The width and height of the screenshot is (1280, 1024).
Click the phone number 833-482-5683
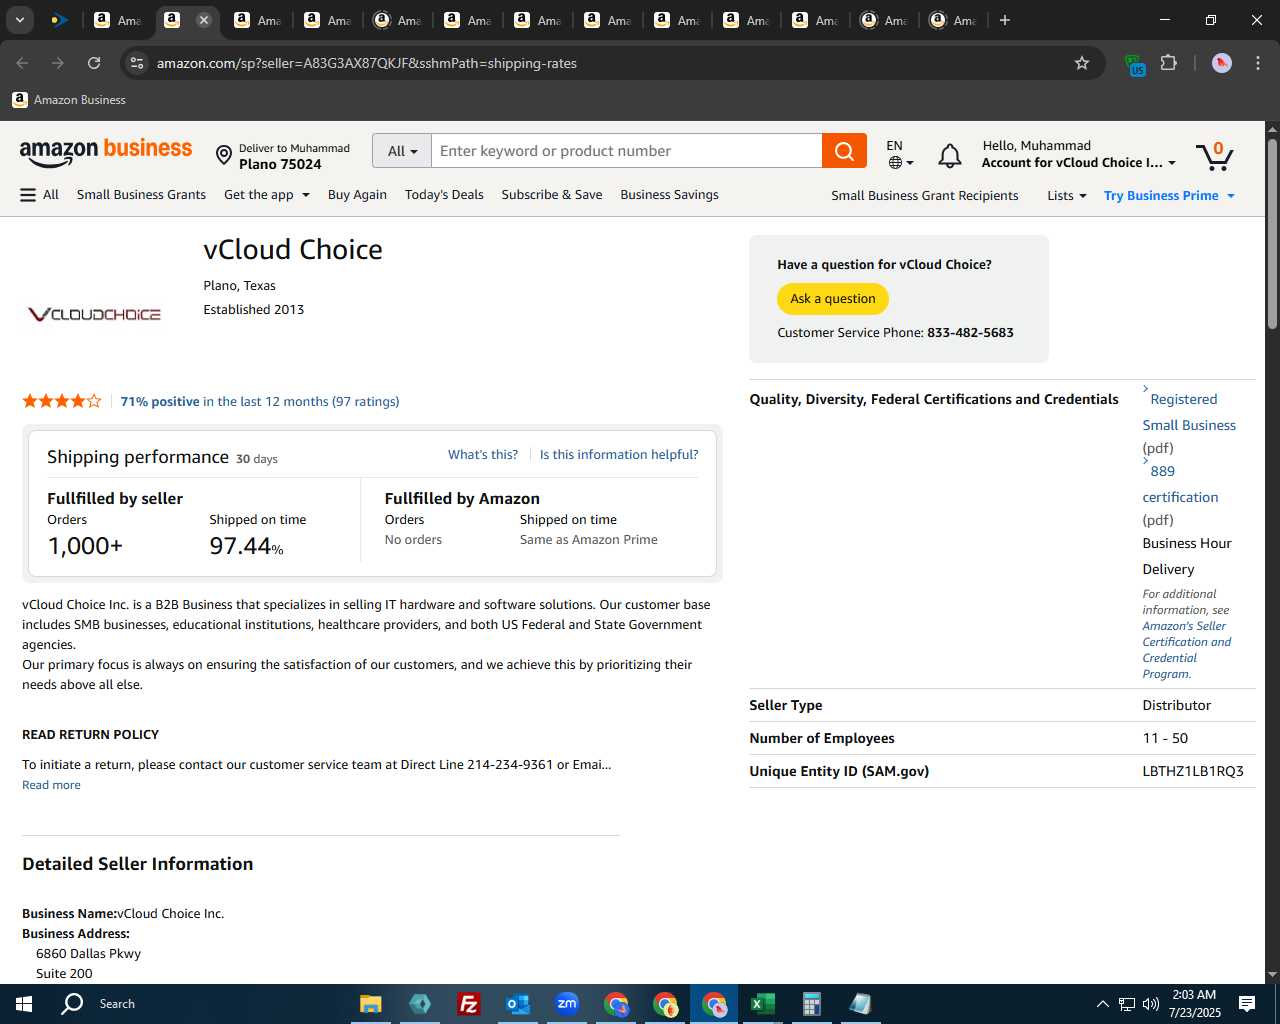coord(970,333)
